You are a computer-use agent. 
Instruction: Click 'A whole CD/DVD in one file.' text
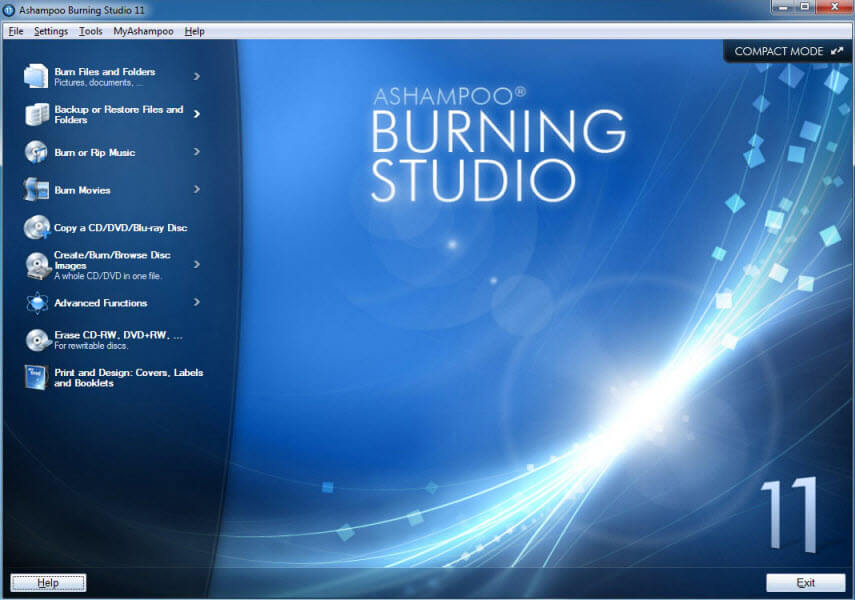point(108,276)
